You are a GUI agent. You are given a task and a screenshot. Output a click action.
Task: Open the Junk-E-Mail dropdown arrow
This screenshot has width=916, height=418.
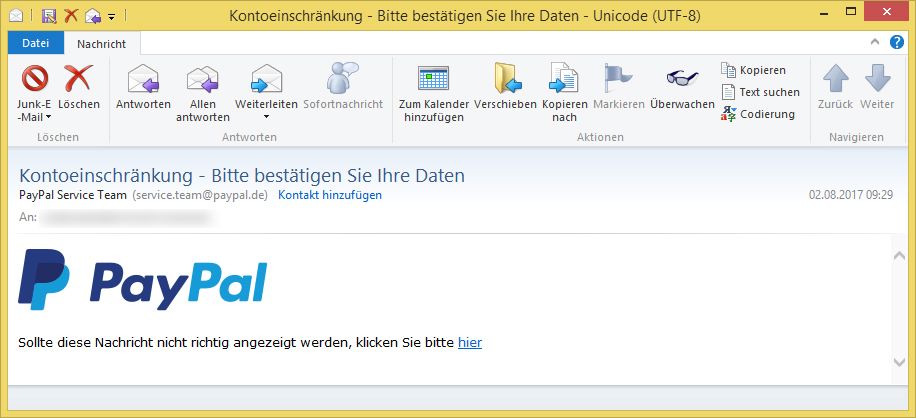(48, 117)
